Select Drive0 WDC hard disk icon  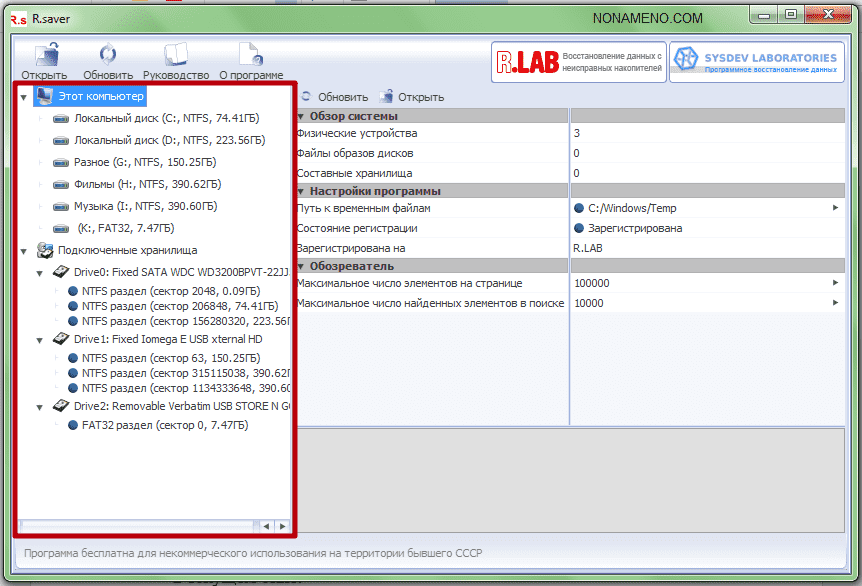click(x=62, y=272)
